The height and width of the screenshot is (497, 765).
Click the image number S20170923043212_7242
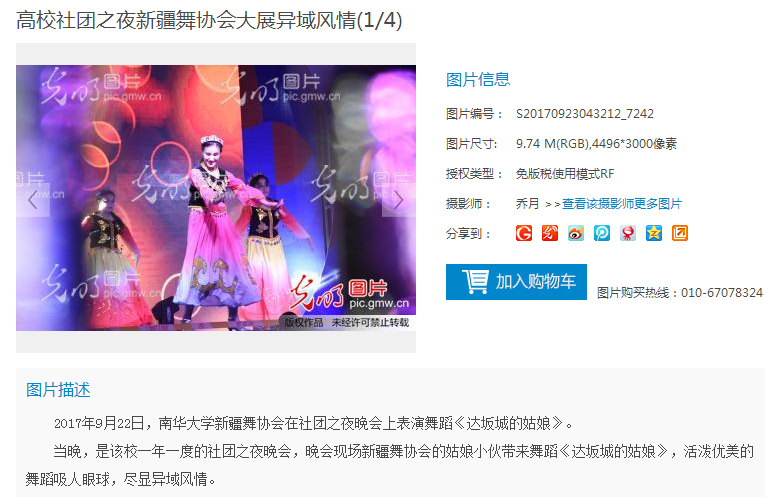[584, 114]
